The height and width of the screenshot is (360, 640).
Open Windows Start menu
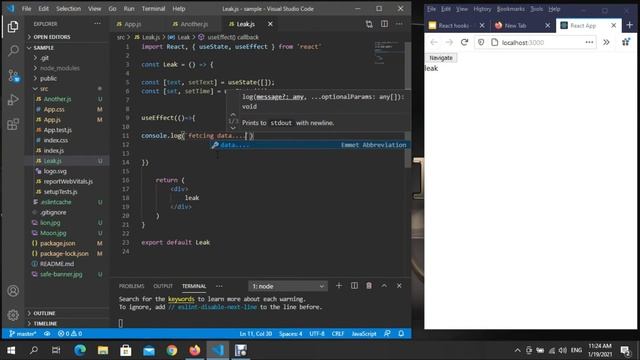tap(11, 350)
